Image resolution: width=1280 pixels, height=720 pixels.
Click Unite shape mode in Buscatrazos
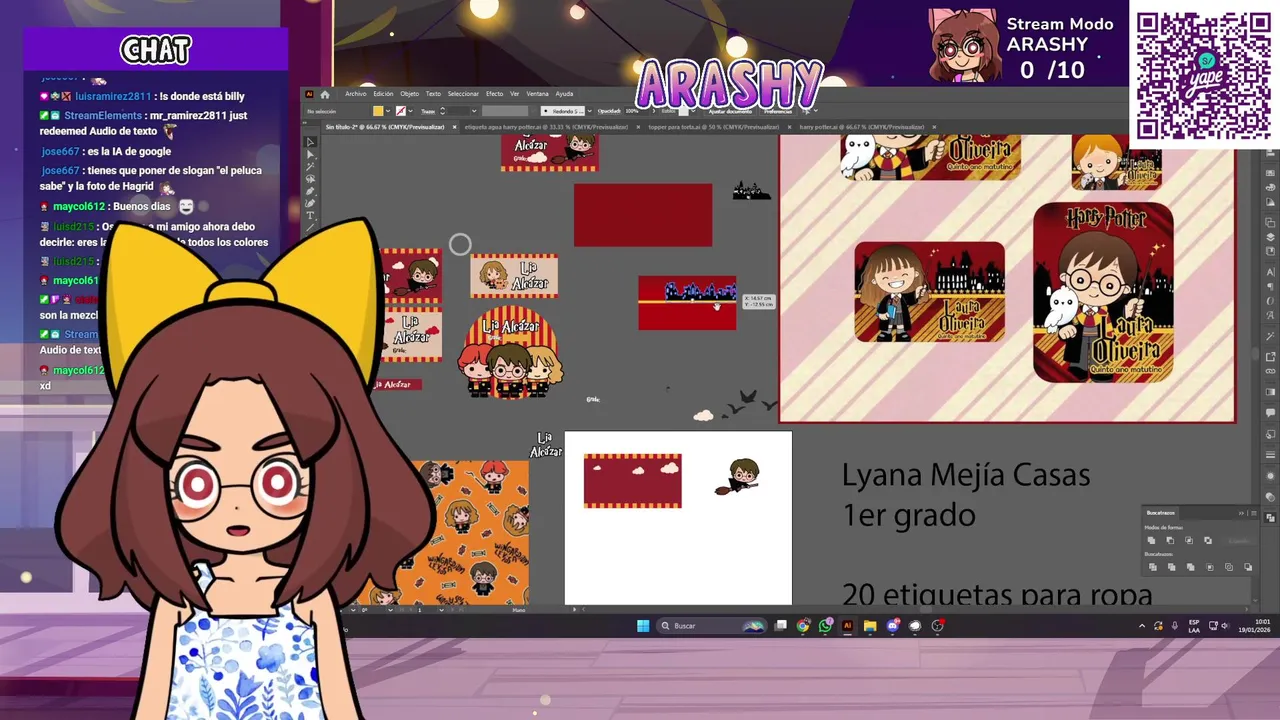(x=1151, y=540)
